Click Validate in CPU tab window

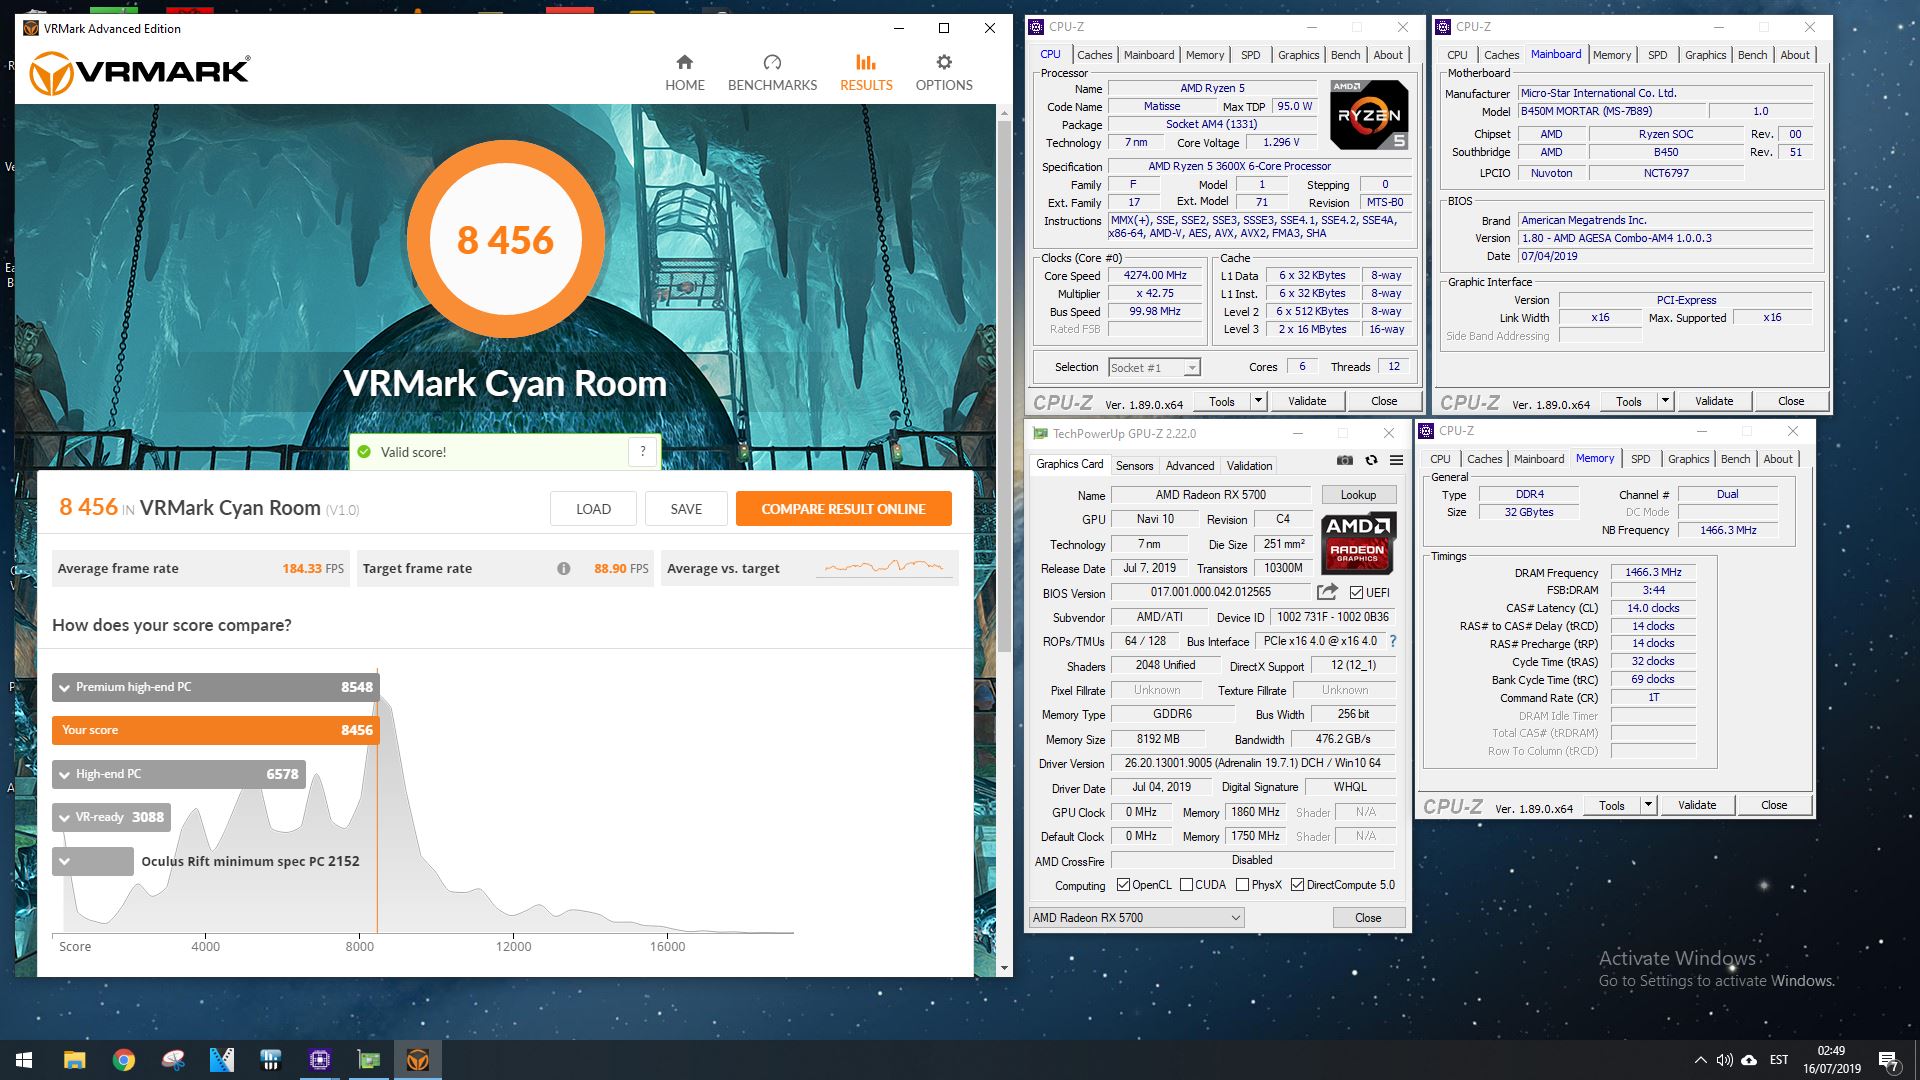pyautogui.click(x=1307, y=401)
